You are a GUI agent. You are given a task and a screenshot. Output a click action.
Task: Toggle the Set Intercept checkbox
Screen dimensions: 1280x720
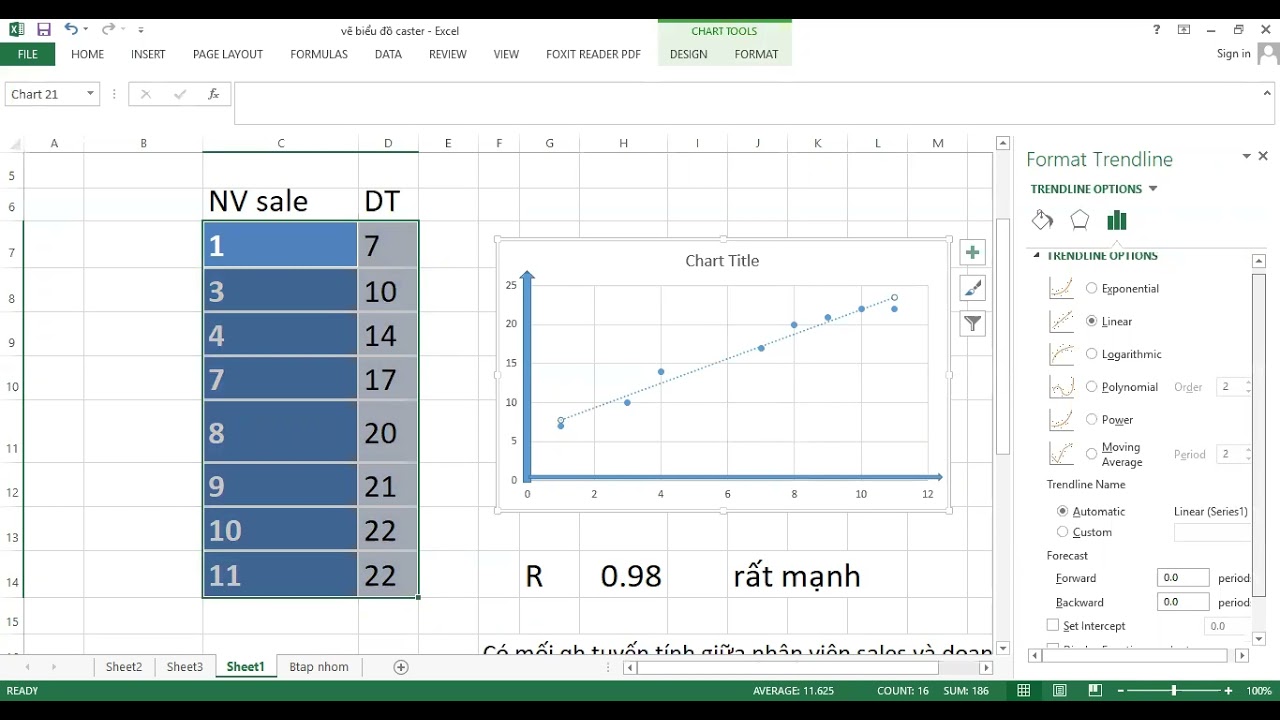pyautogui.click(x=1052, y=625)
